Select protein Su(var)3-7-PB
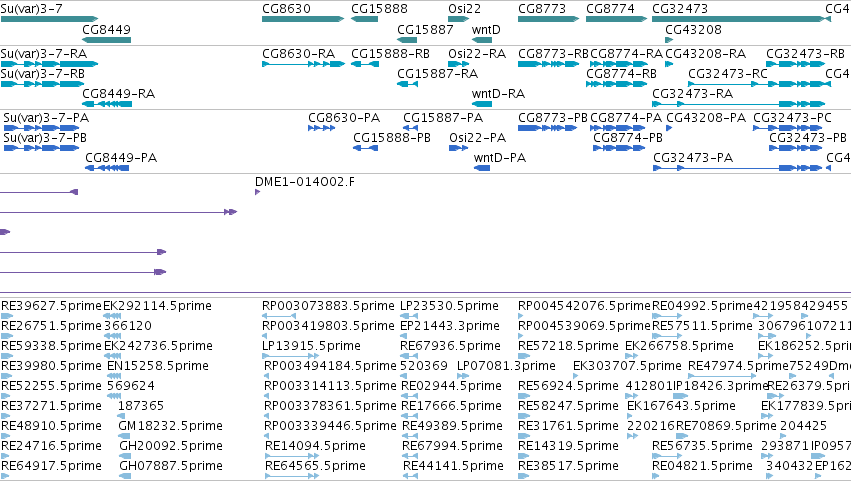 point(45,138)
